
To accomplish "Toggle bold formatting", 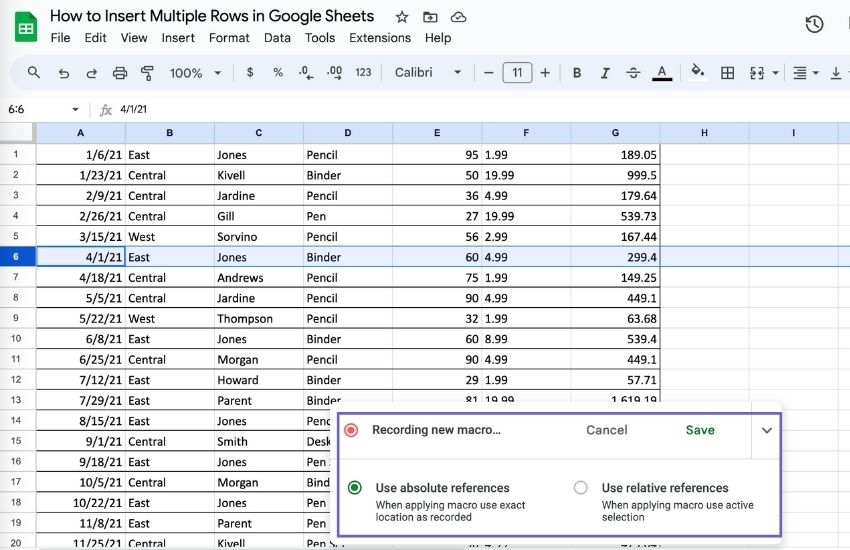I will (577, 73).
